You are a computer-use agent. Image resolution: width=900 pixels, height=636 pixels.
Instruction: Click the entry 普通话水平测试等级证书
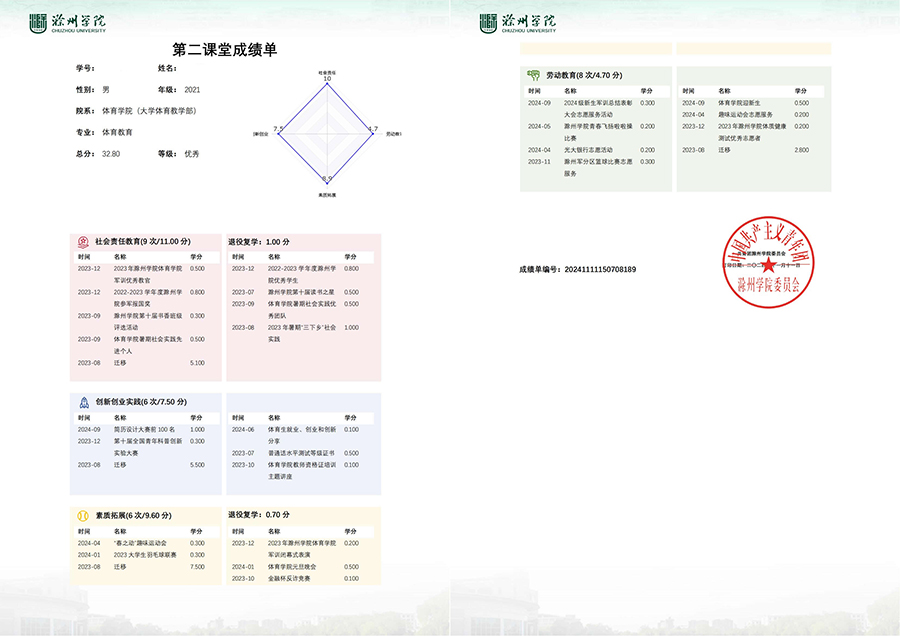pyautogui.click(x=301, y=453)
